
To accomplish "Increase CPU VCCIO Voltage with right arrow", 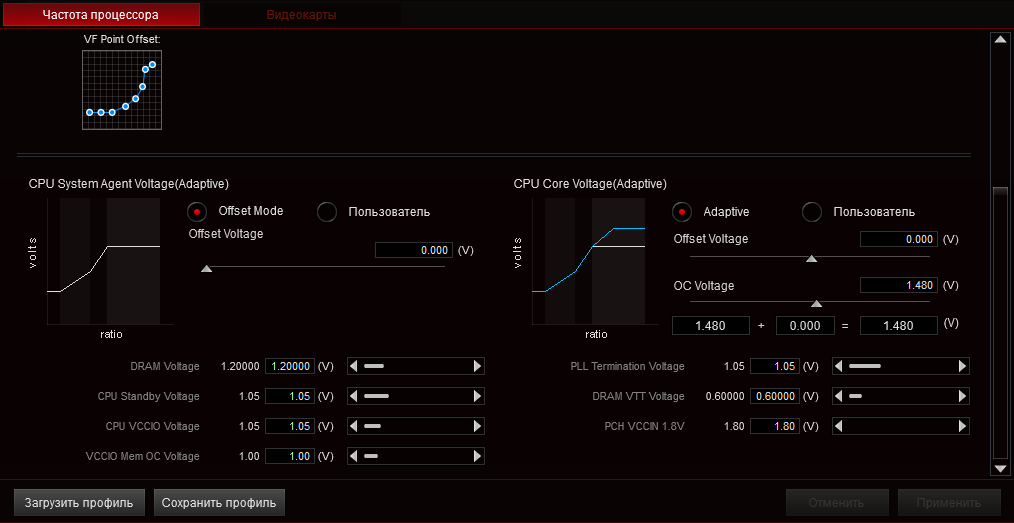I will [x=478, y=426].
